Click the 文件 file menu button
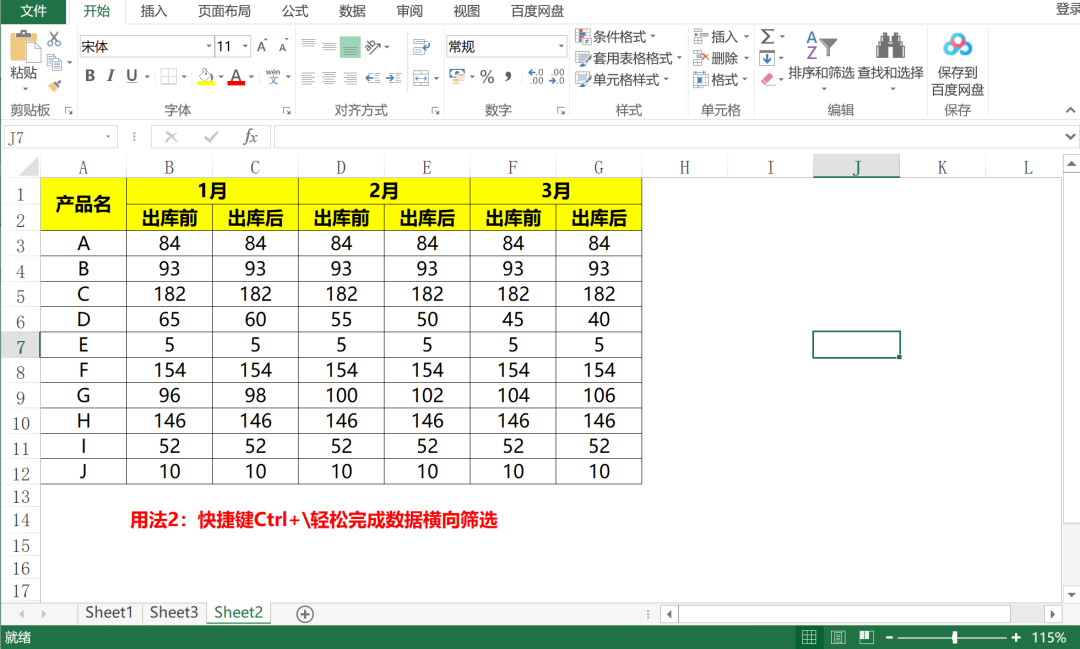Viewport: 1080px width, 649px height. tap(34, 11)
